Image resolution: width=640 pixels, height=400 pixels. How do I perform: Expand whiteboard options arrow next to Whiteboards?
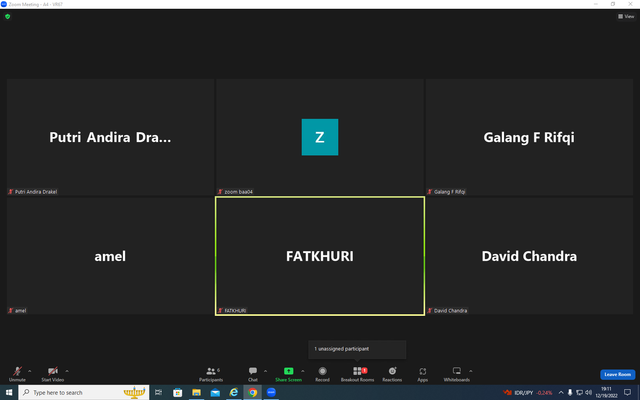(x=471, y=371)
